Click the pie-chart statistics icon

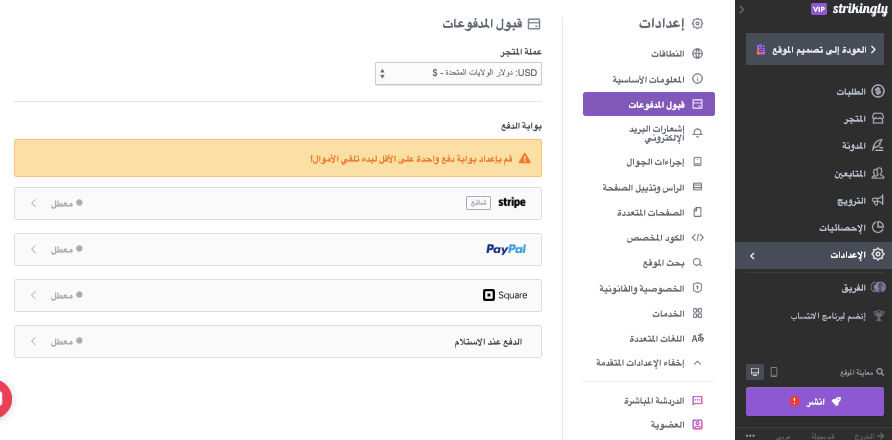[x=878, y=227]
